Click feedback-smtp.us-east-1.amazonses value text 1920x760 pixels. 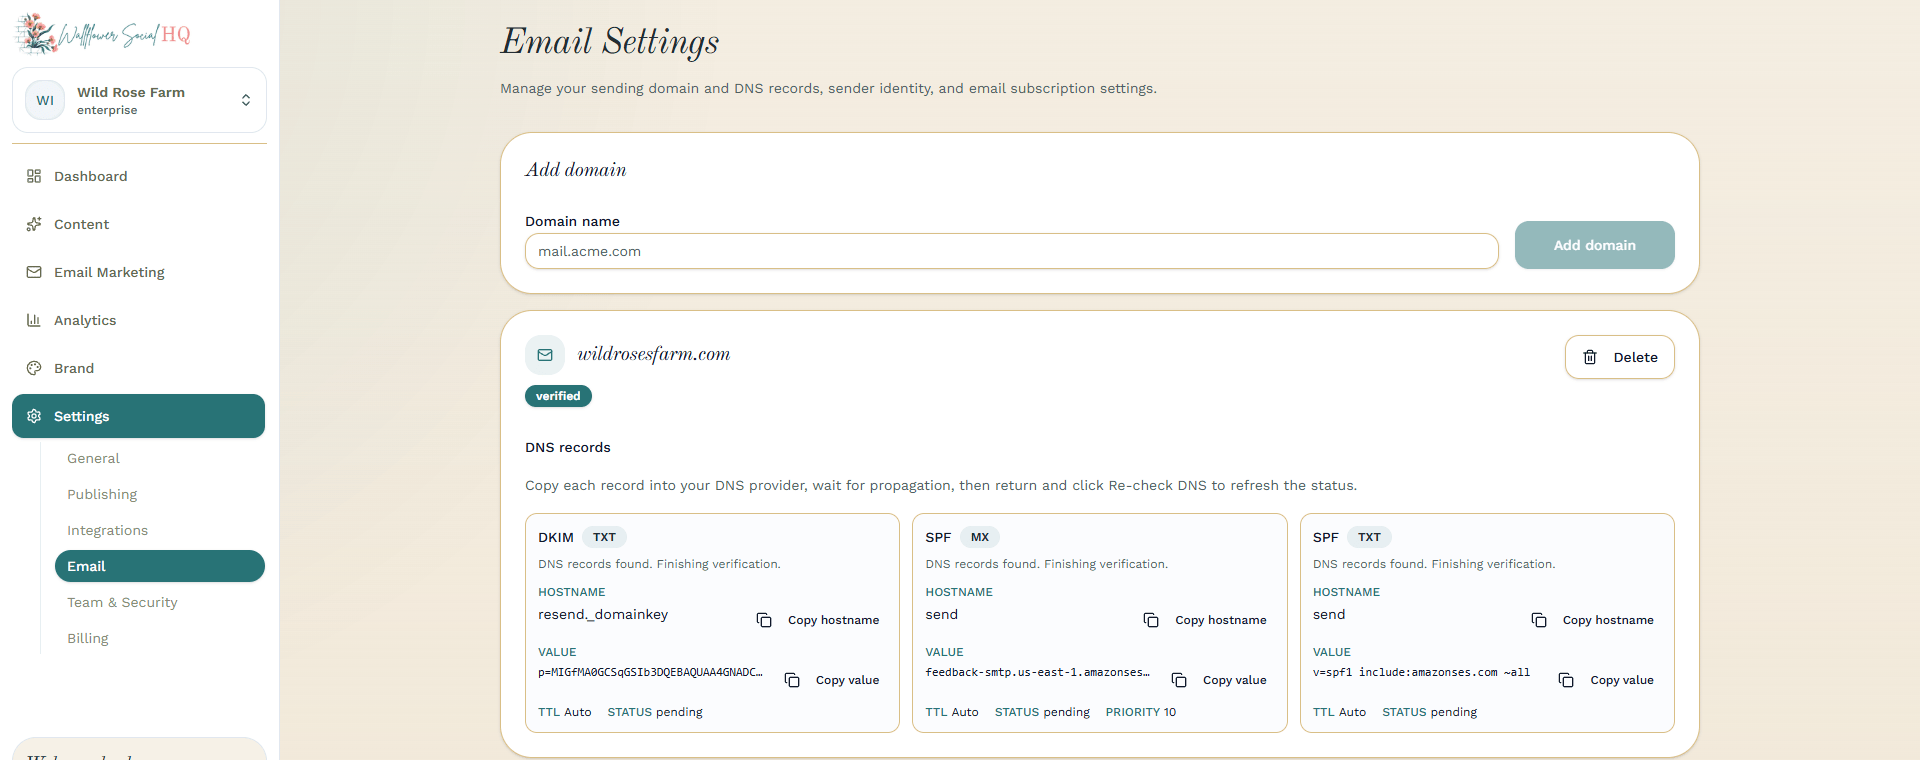1037,673
